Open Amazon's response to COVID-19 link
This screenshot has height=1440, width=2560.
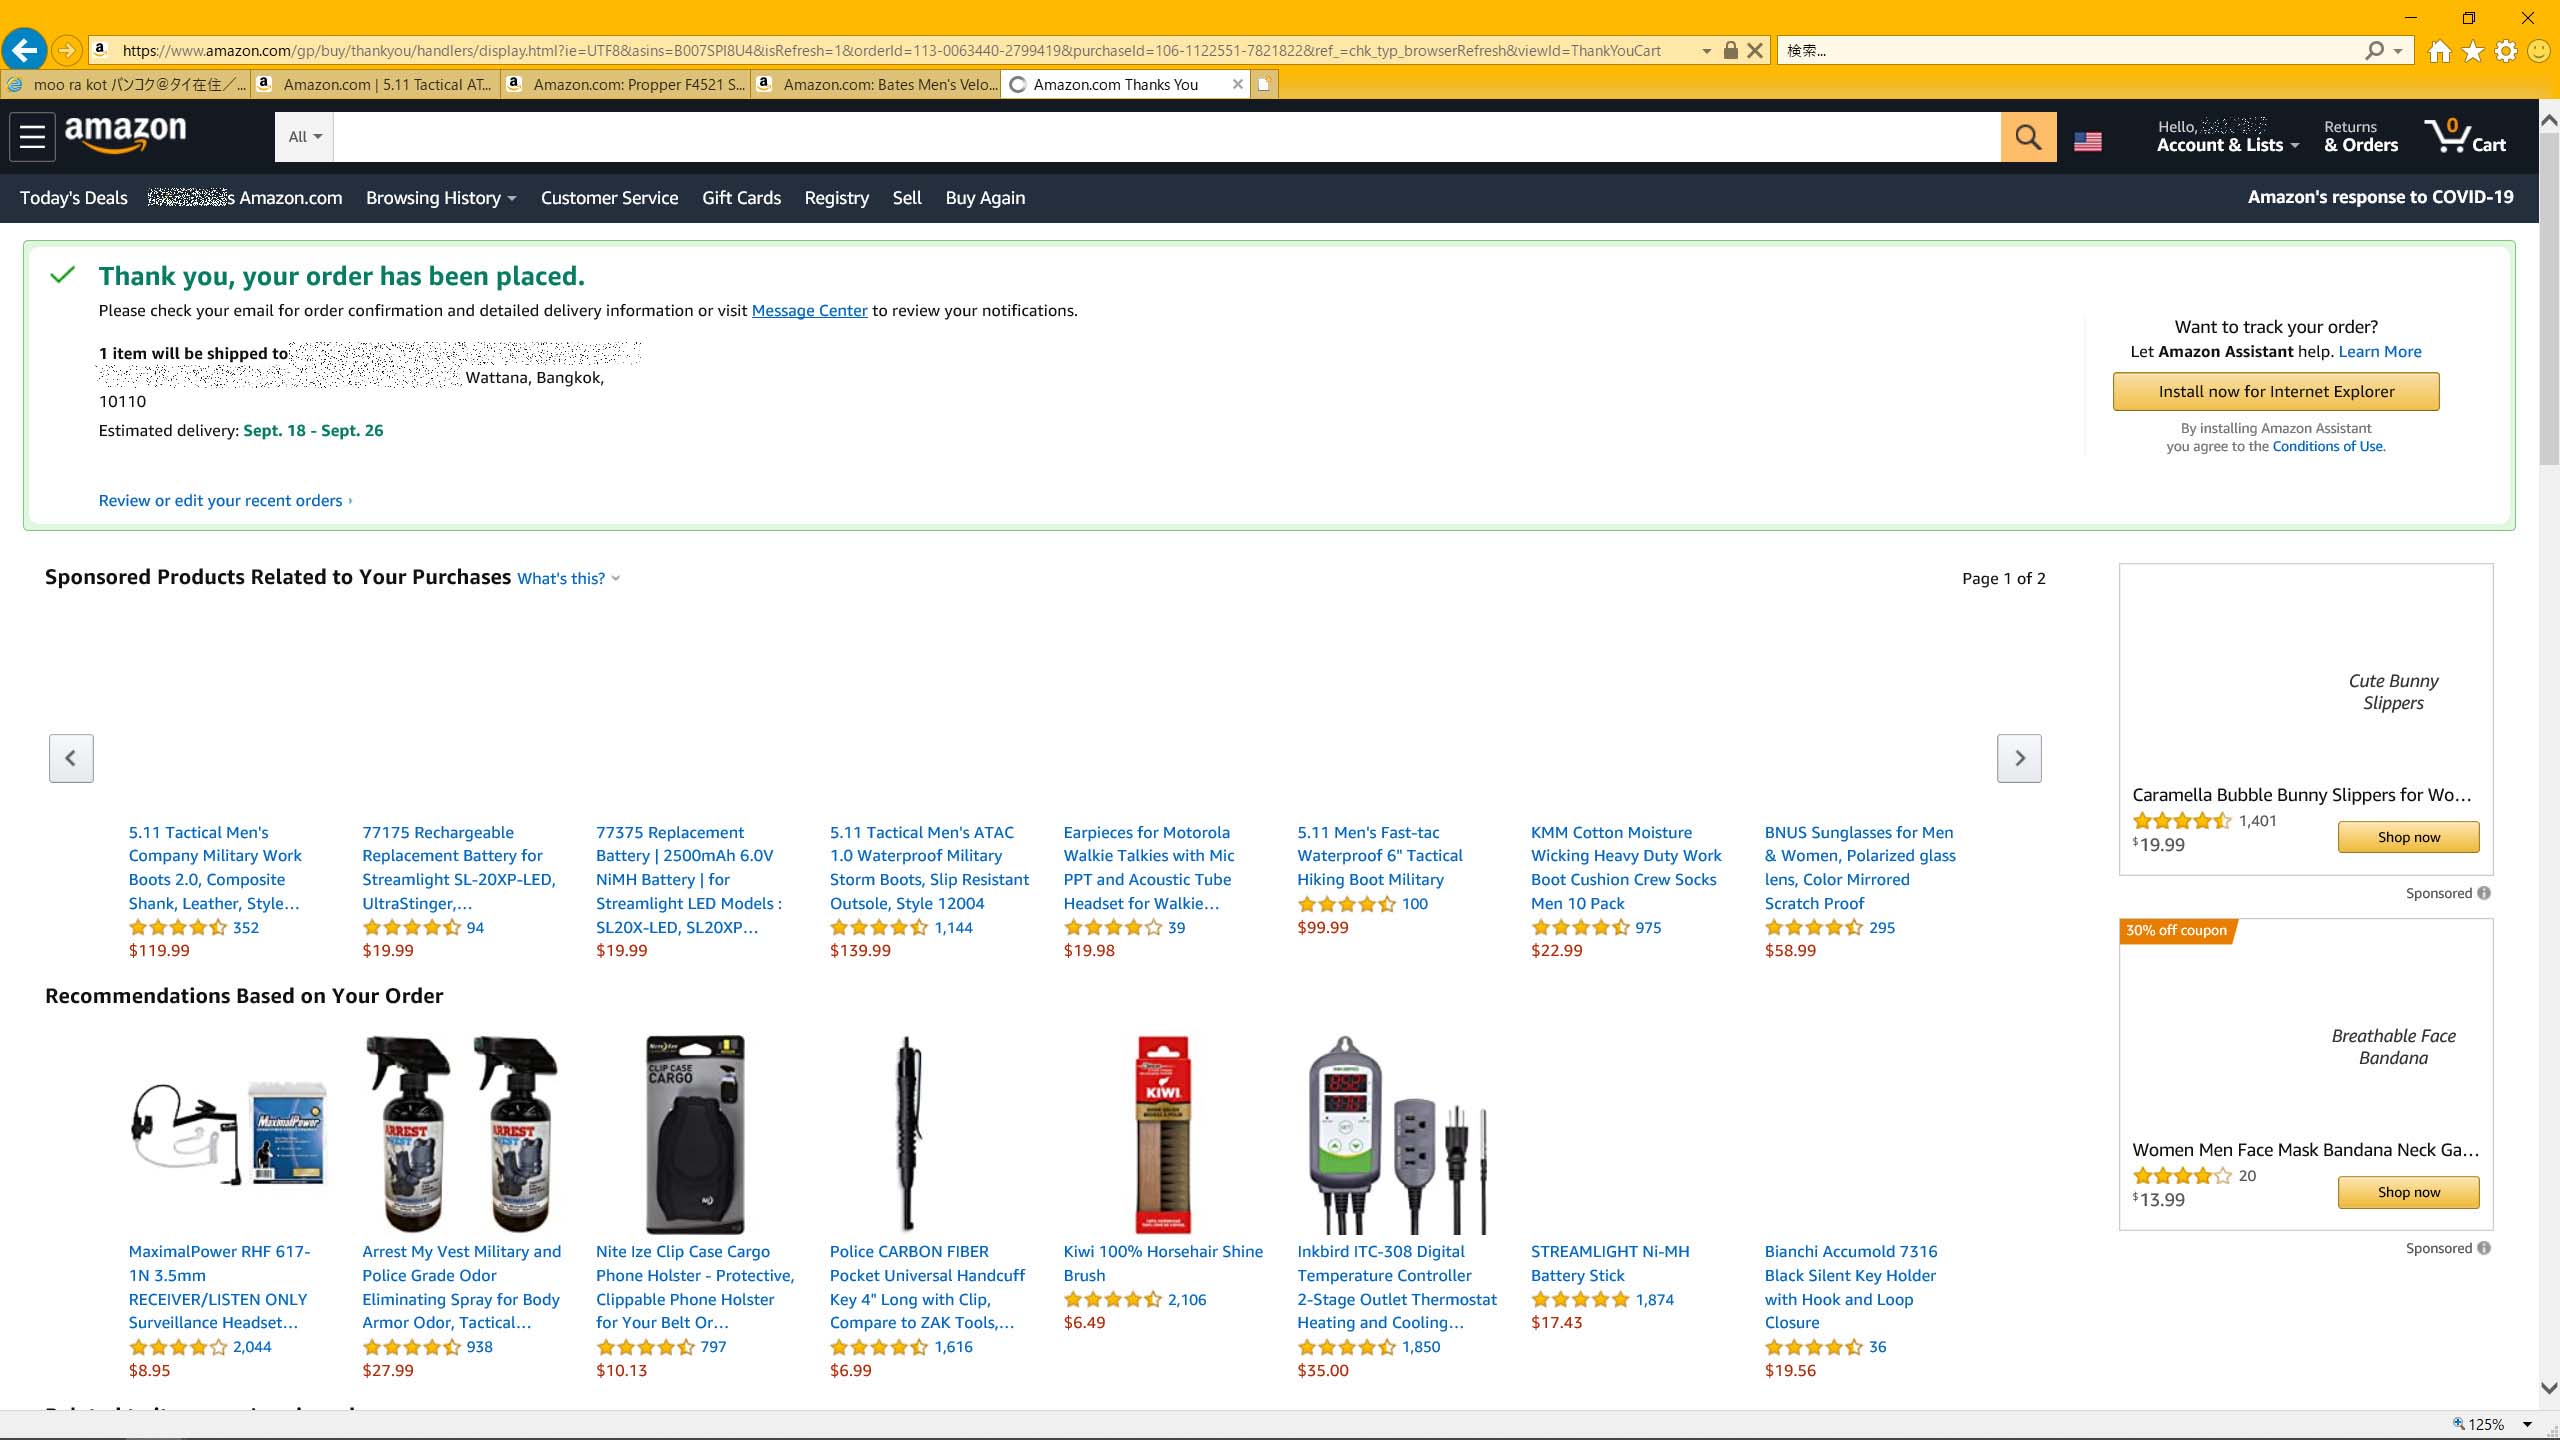[2380, 197]
